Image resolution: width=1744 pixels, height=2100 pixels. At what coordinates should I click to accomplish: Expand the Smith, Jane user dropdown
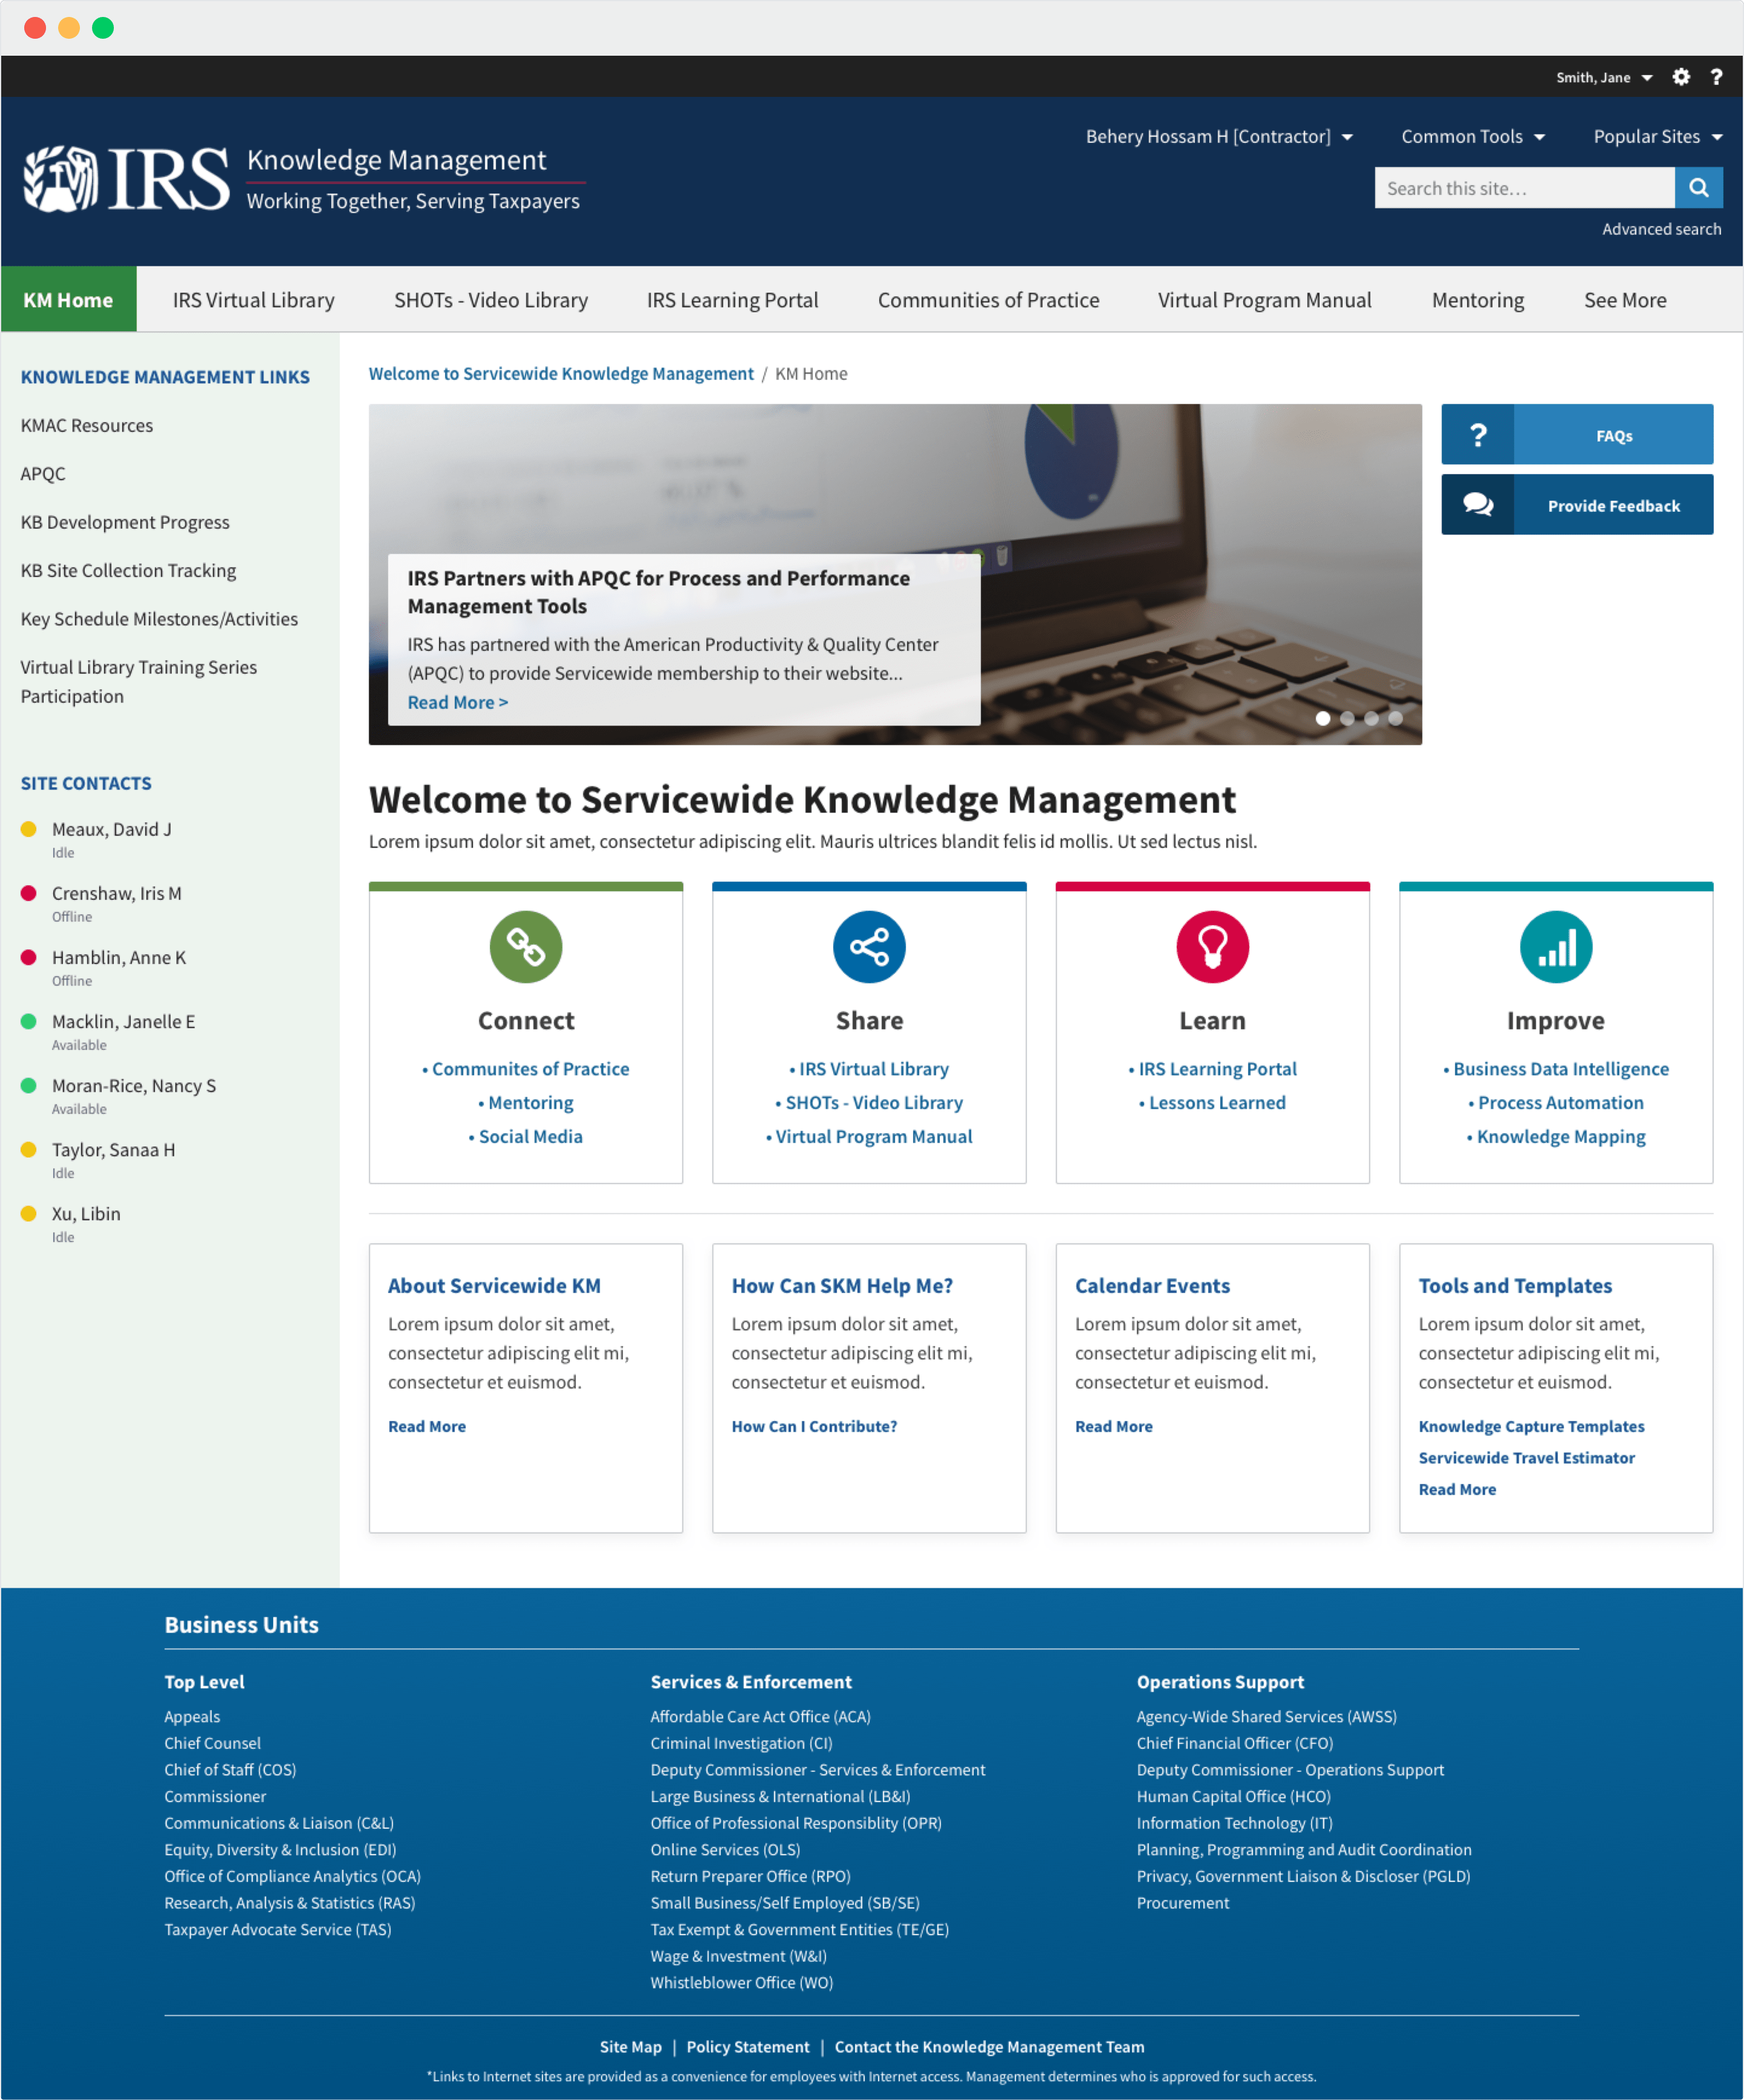[1603, 77]
